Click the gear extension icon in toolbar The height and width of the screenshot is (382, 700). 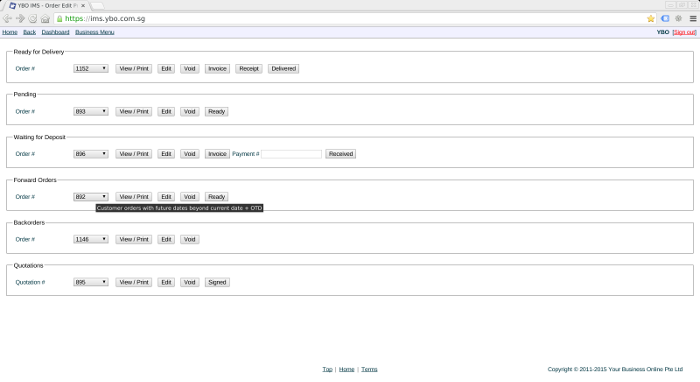click(679, 18)
